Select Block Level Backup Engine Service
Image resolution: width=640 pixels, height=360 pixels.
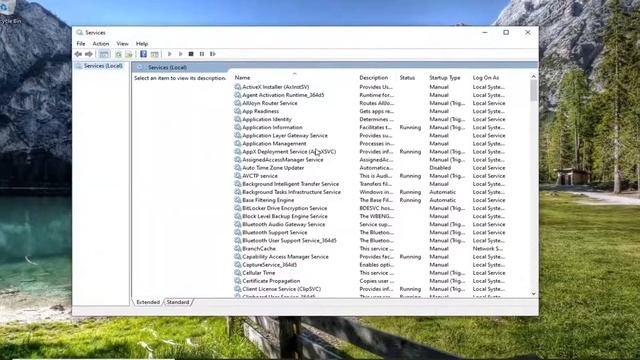point(285,216)
